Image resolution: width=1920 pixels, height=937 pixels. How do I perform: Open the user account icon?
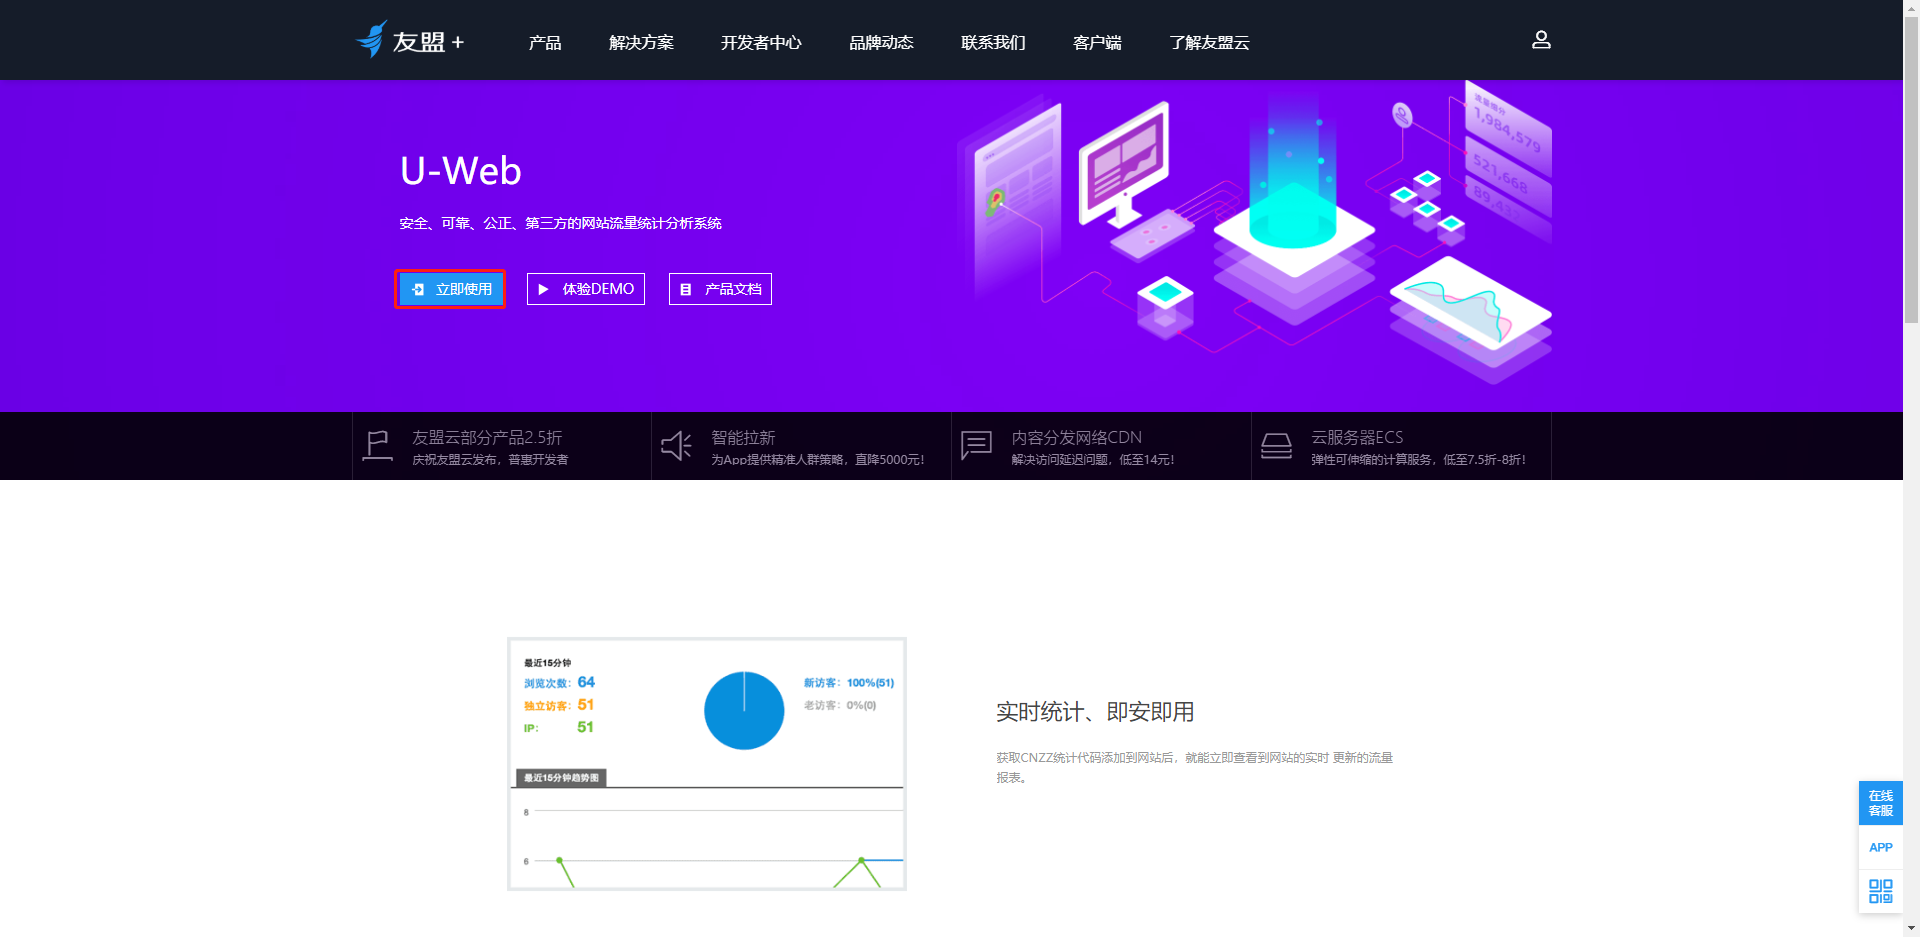[1541, 40]
